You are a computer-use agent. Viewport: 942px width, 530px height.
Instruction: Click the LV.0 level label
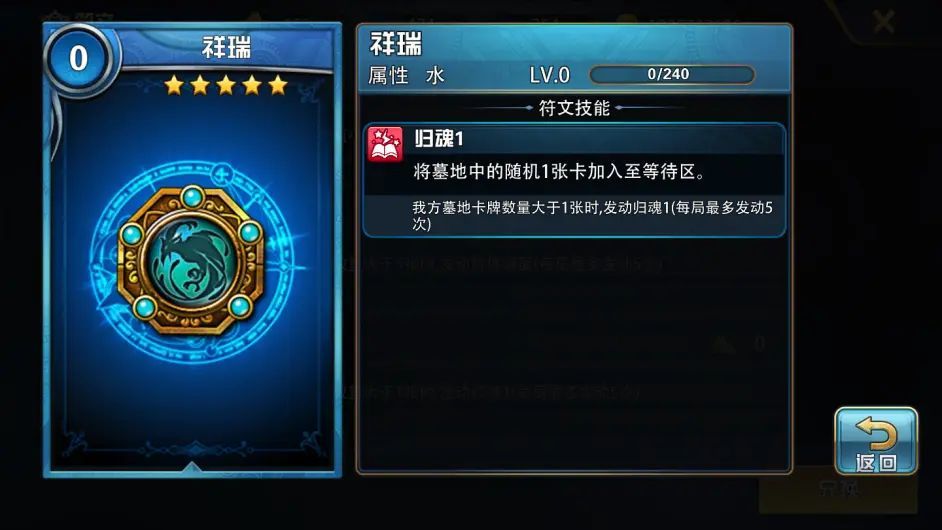[549, 76]
